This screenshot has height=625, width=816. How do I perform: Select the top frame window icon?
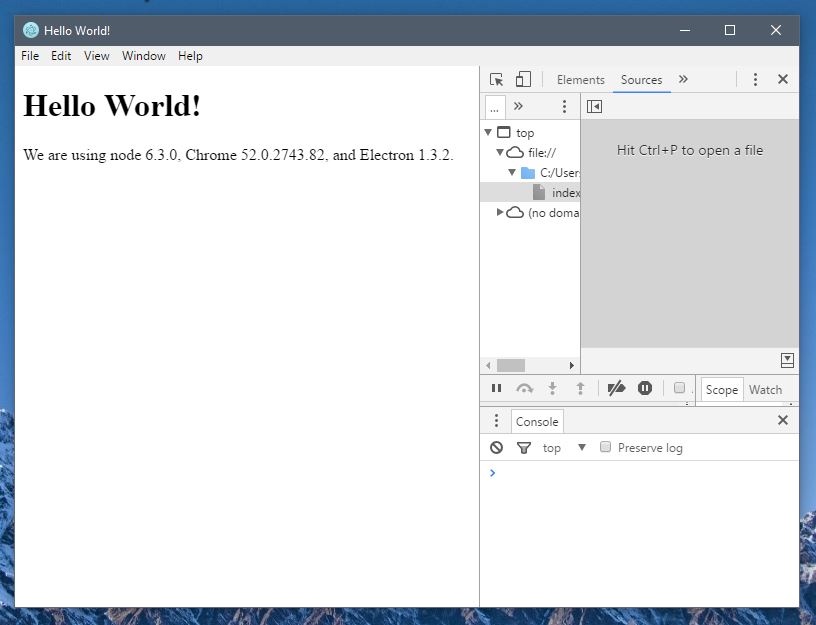coord(504,132)
